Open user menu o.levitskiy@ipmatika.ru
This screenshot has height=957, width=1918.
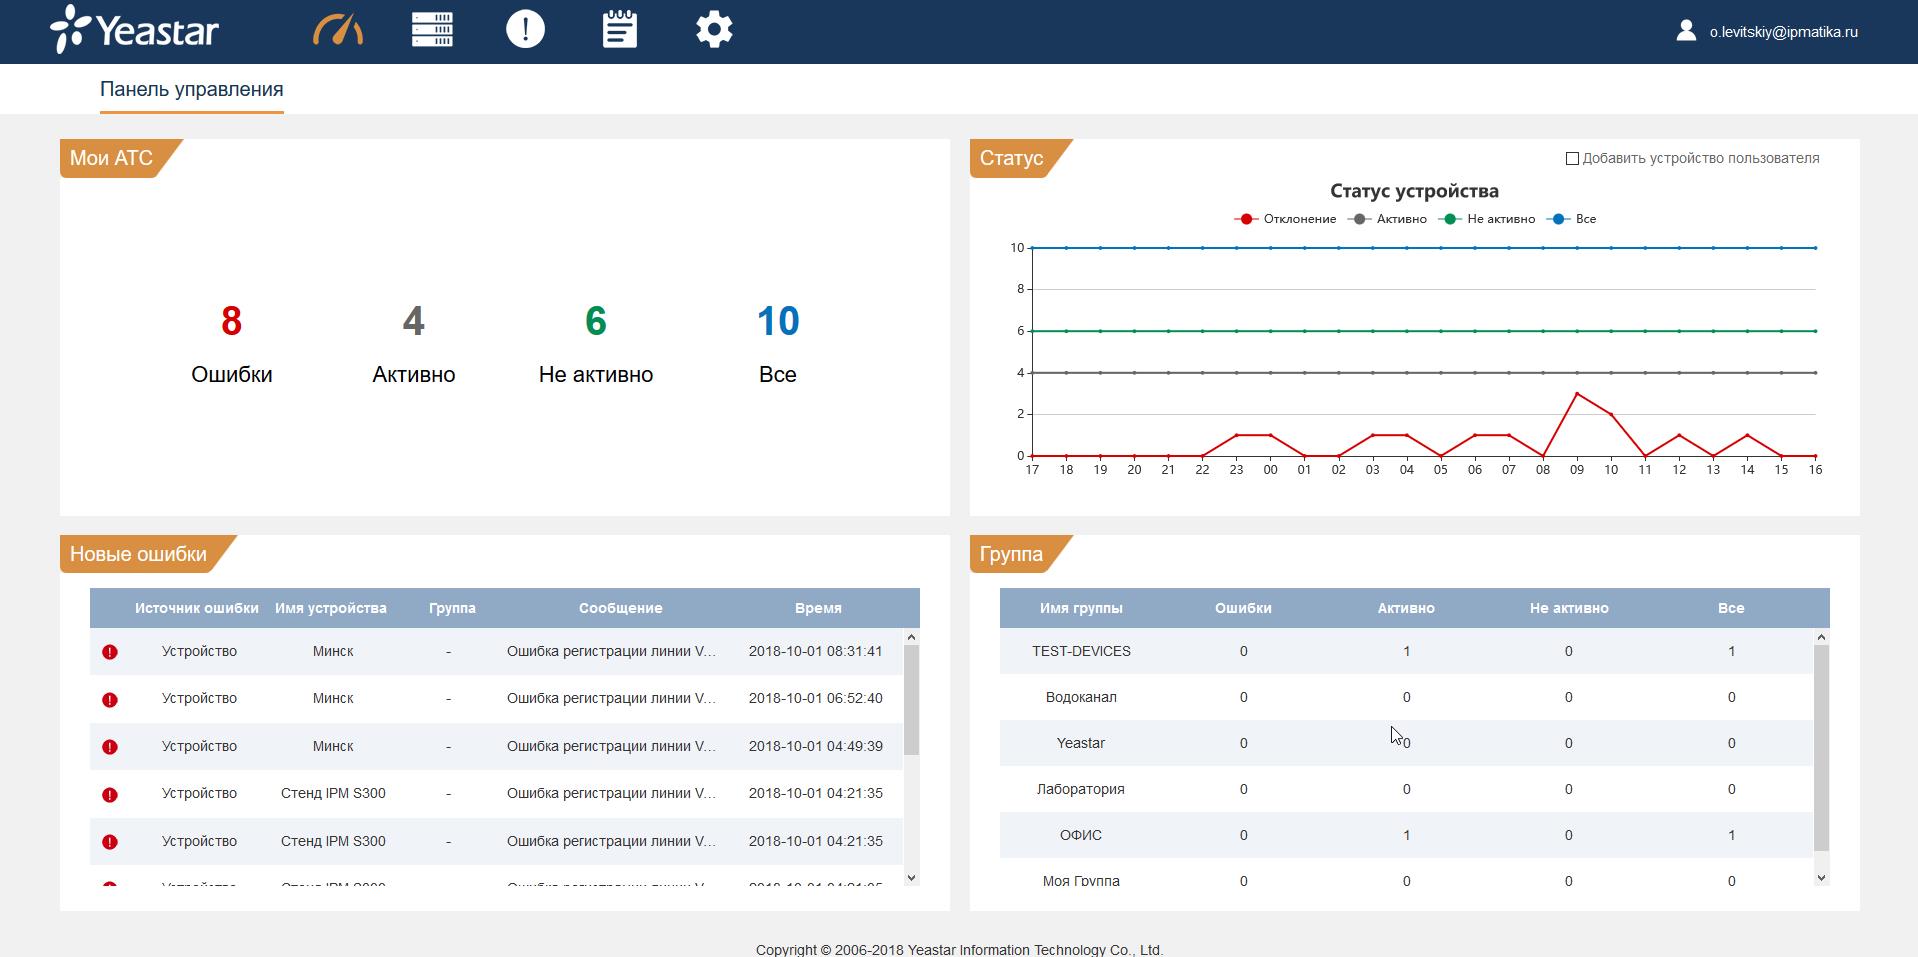(1783, 32)
